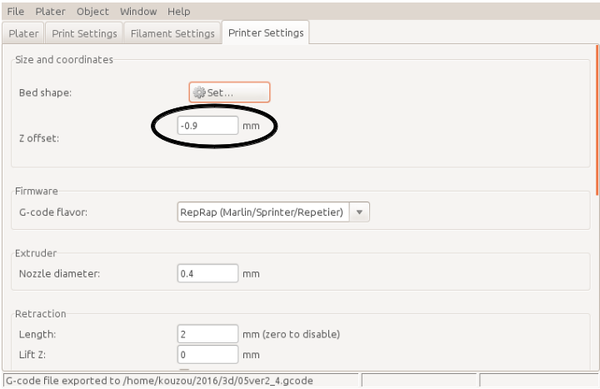Image resolution: width=600 pixels, height=389 pixels.
Task: Open the Plater menu
Action: click(x=51, y=11)
